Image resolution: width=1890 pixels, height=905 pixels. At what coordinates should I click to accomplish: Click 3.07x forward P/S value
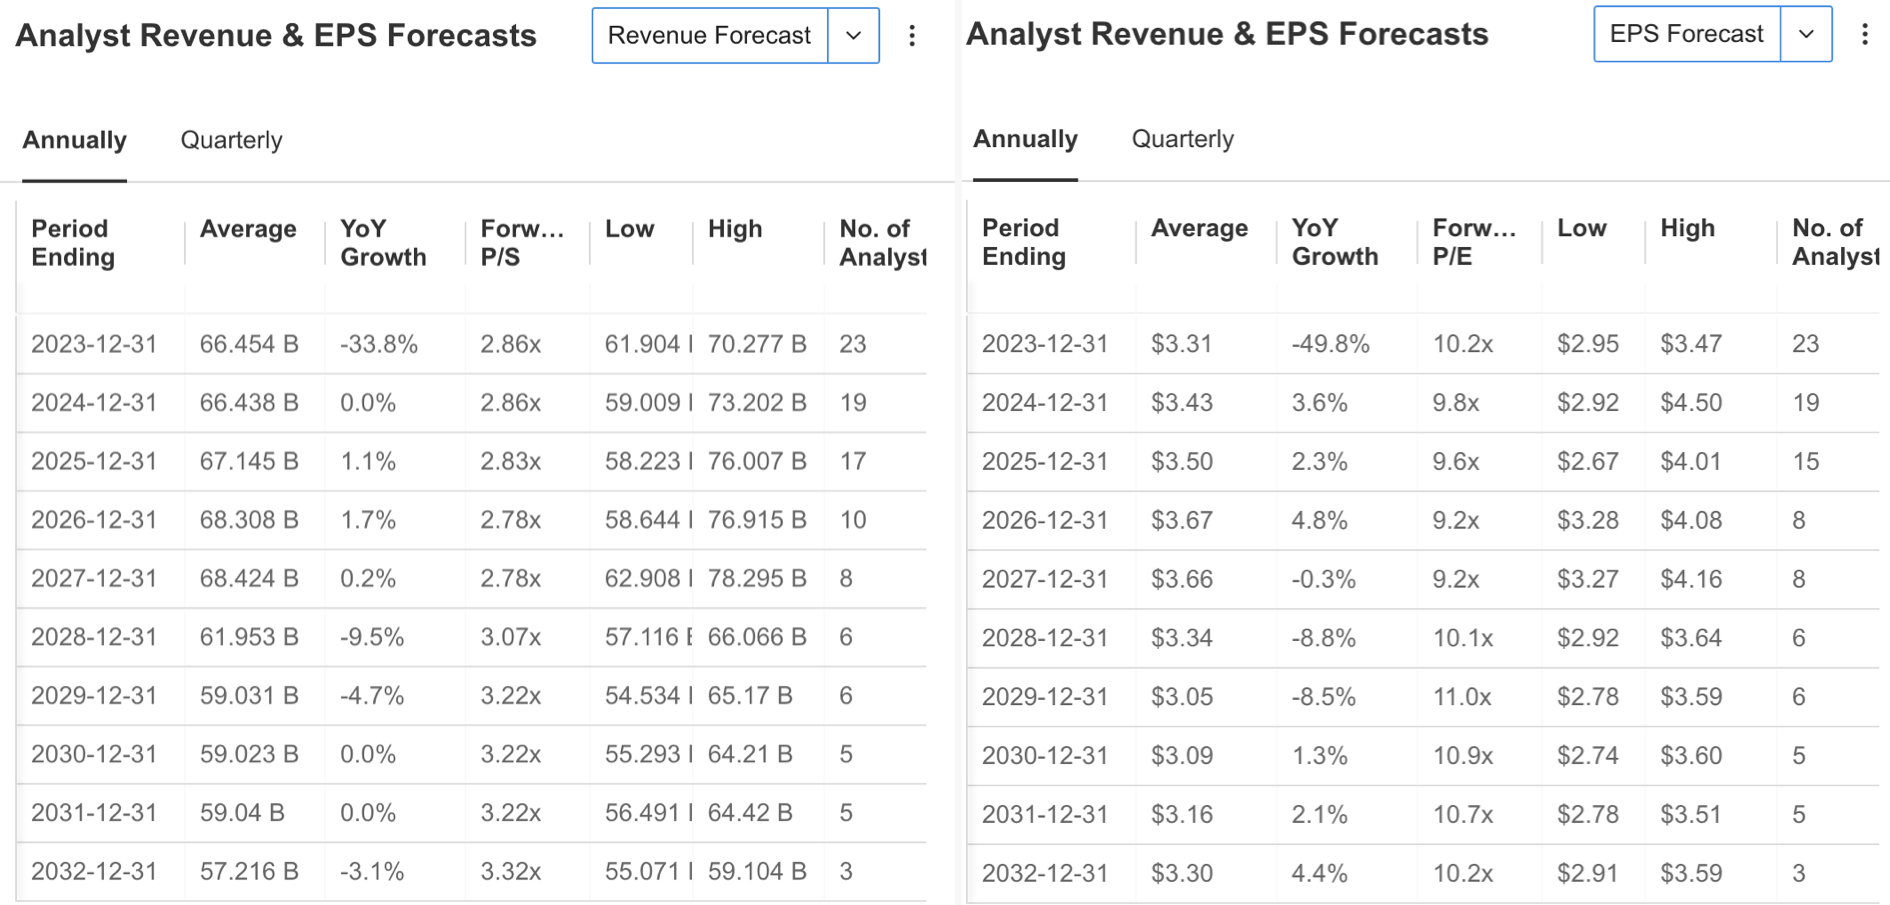click(511, 637)
